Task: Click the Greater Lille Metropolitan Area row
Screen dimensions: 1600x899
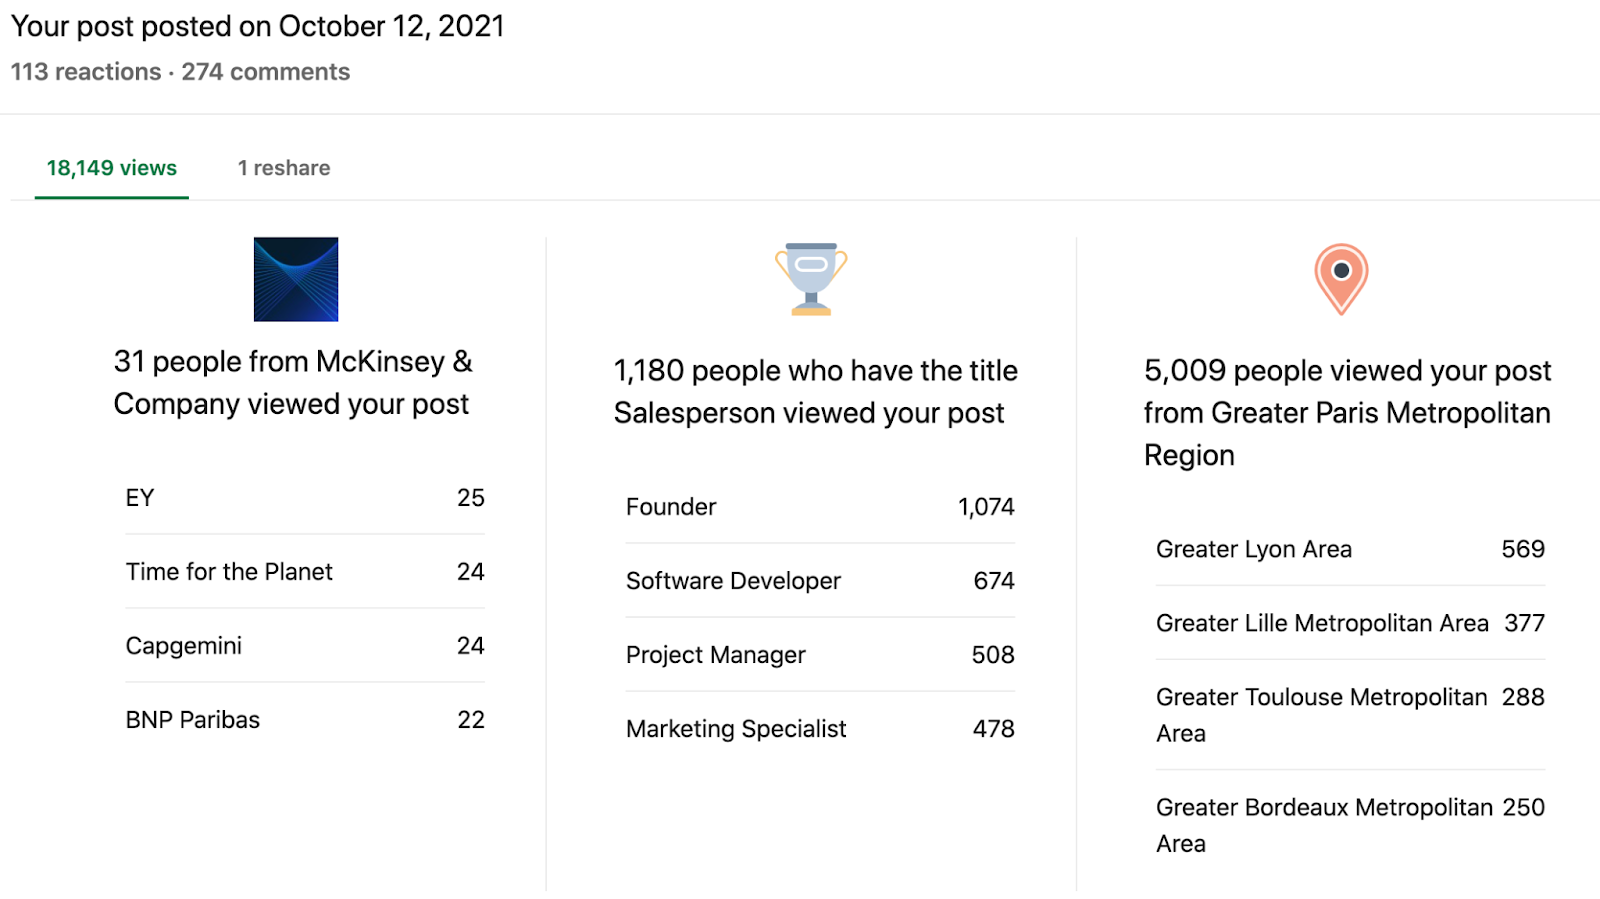Action: [x=1350, y=623]
